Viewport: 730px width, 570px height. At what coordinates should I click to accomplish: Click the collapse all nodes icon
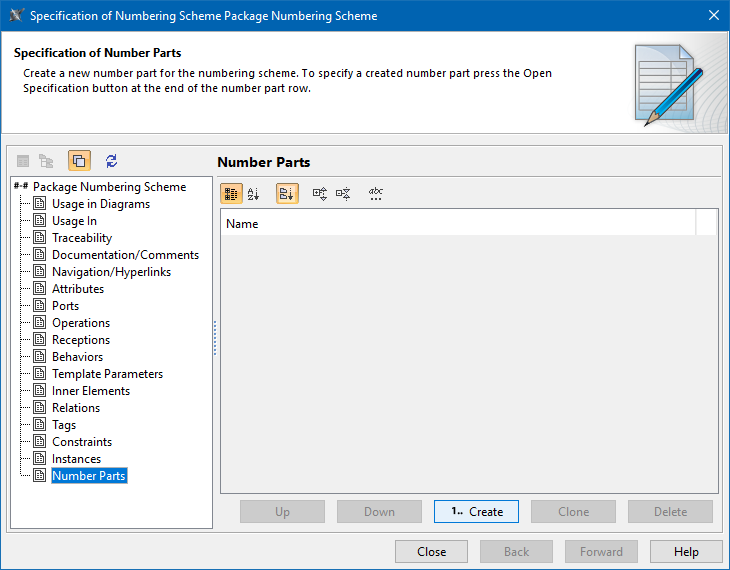343,195
